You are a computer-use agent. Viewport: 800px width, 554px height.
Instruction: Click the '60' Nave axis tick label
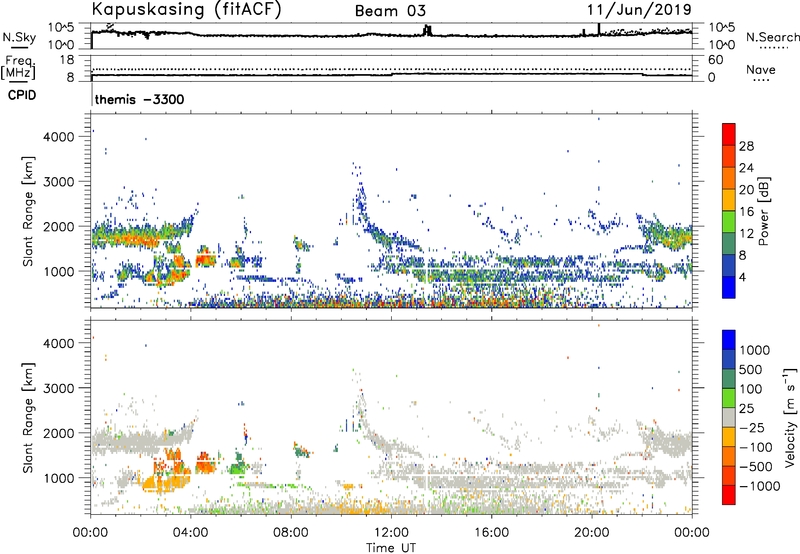click(x=715, y=60)
